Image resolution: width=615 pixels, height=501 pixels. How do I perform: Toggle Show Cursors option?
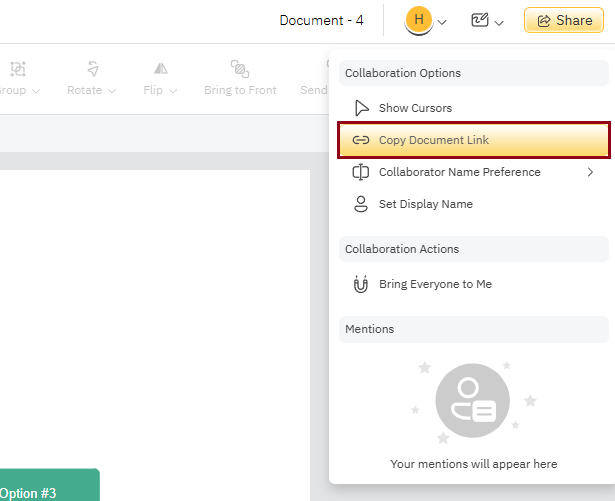(415, 108)
